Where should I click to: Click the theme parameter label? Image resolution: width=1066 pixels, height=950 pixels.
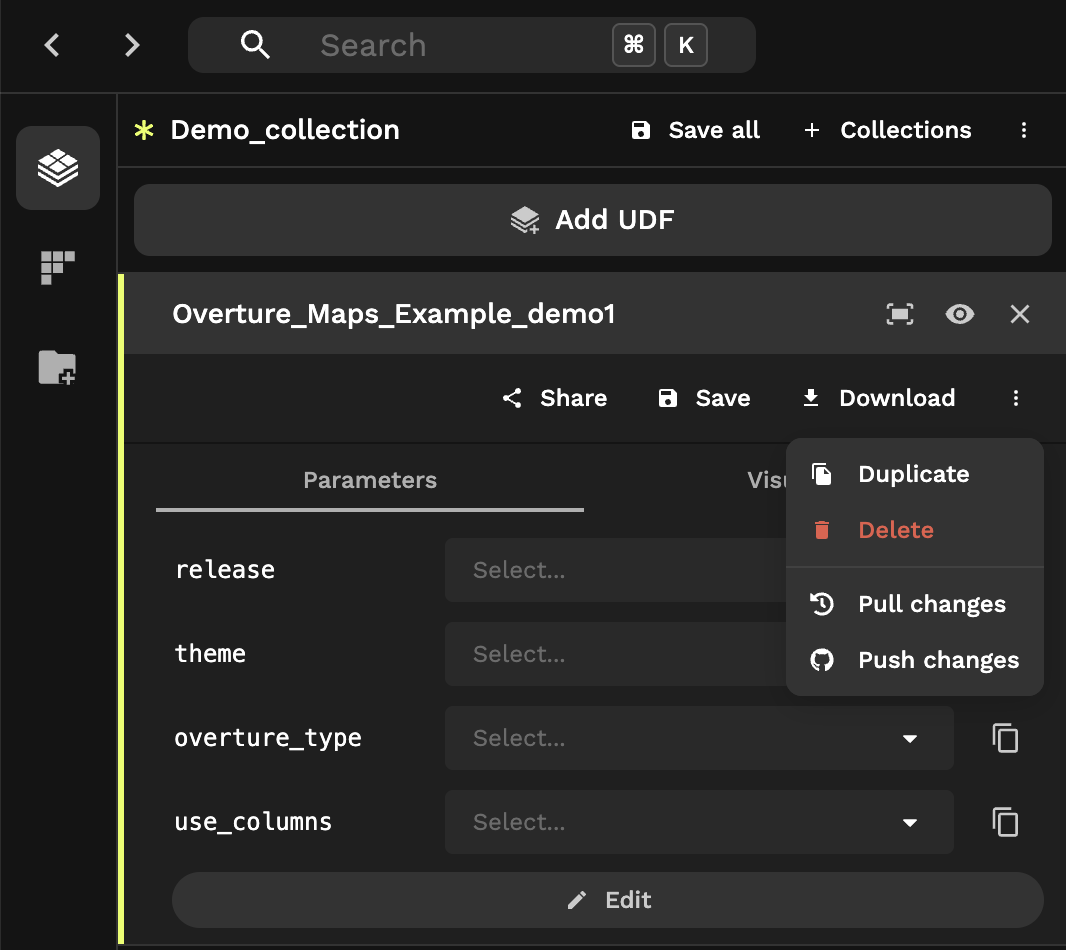pos(210,654)
